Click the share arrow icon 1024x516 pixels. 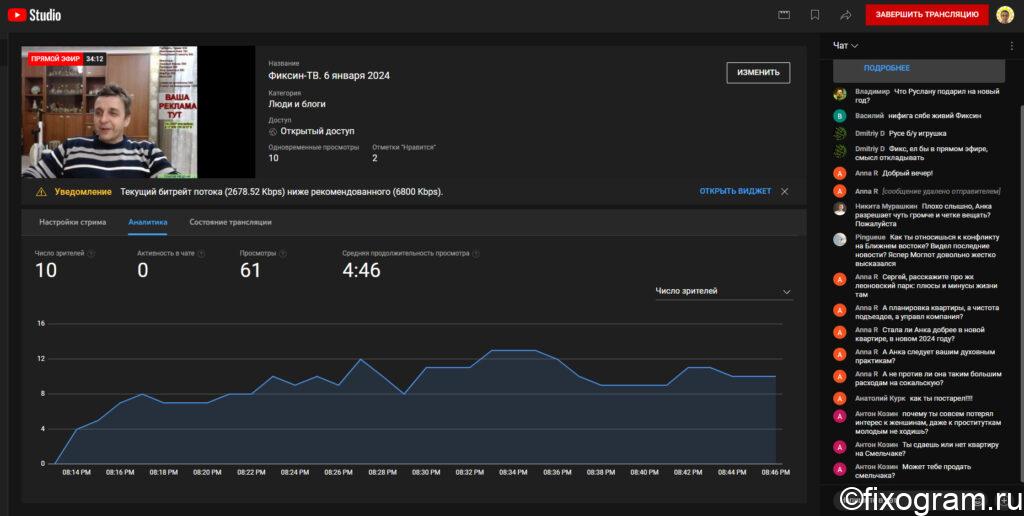click(x=846, y=14)
